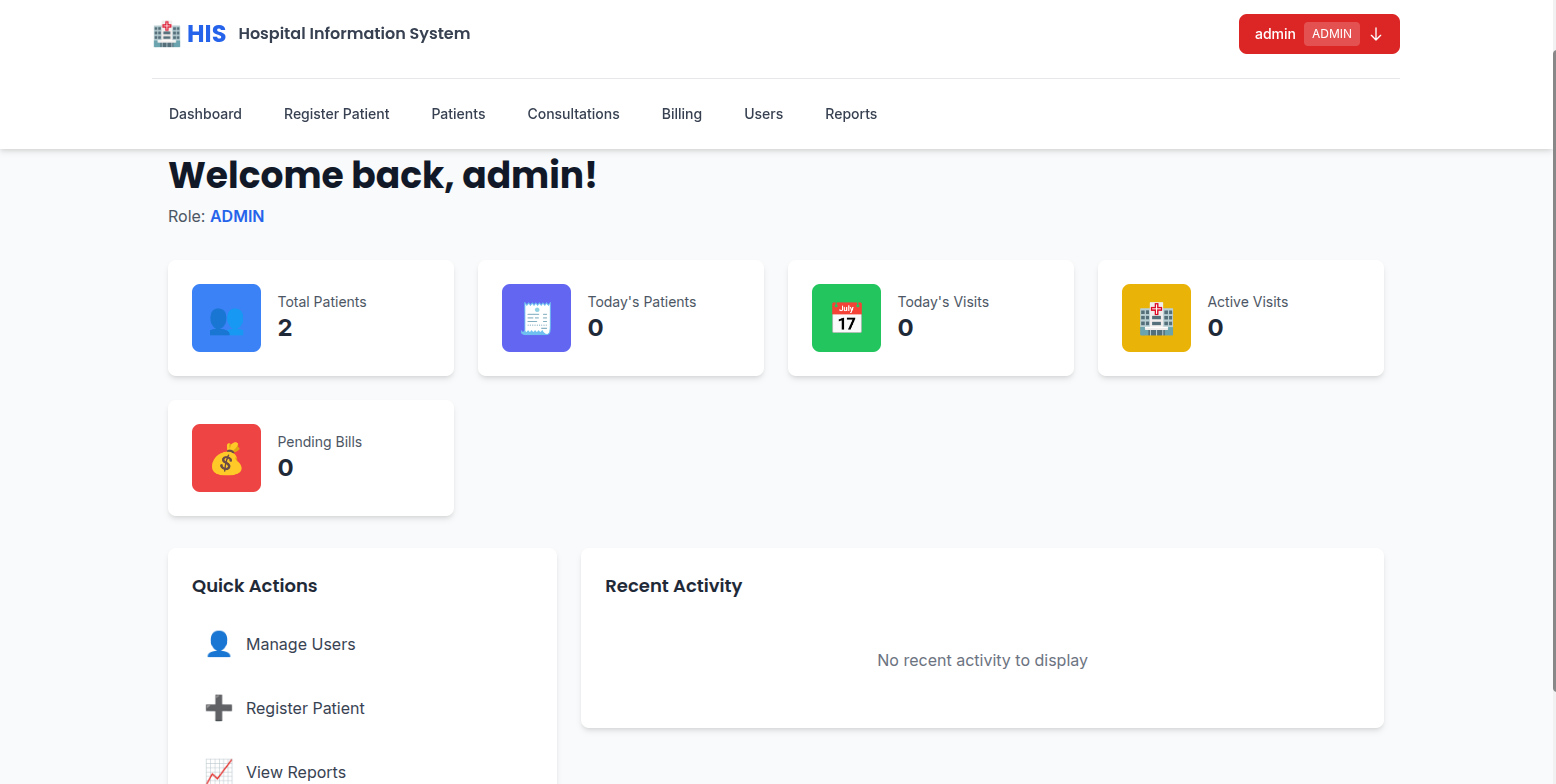Click the HIS hospital logo icon
Screen dimensions: 1556x784
(x=167, y=34)
